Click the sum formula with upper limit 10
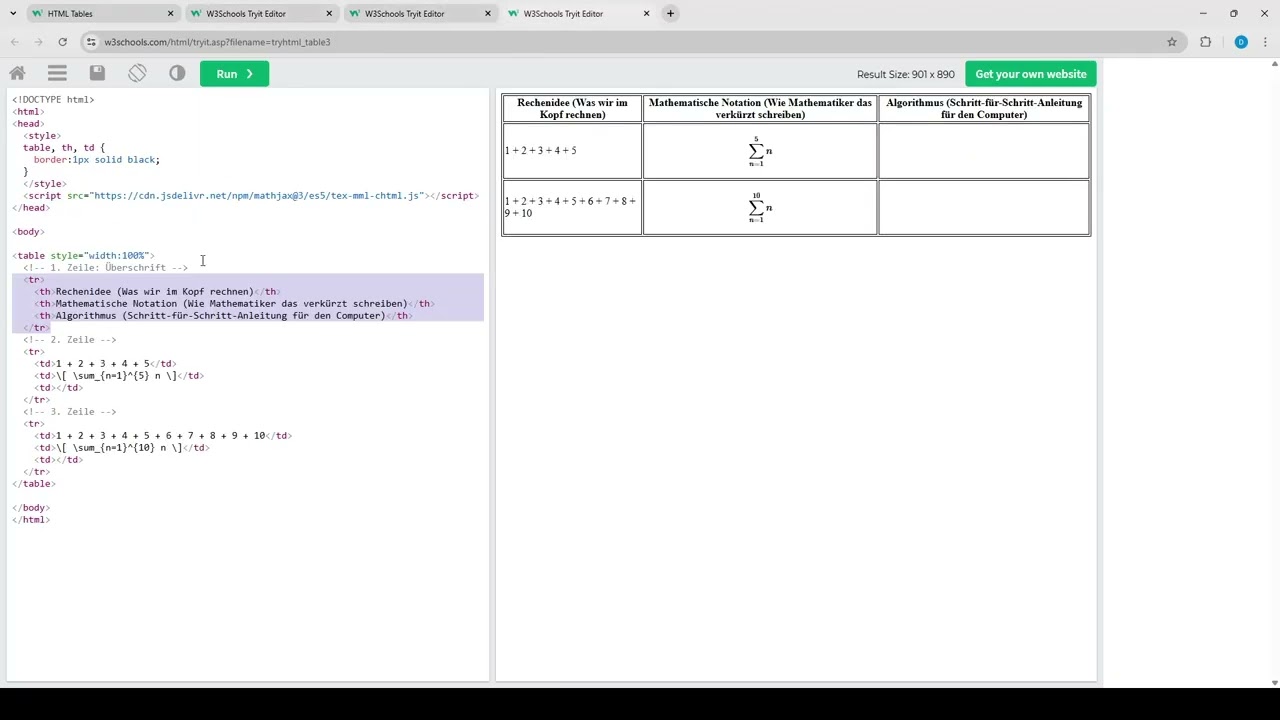Screen dimensions: 1280x720 tap(760, 207)
